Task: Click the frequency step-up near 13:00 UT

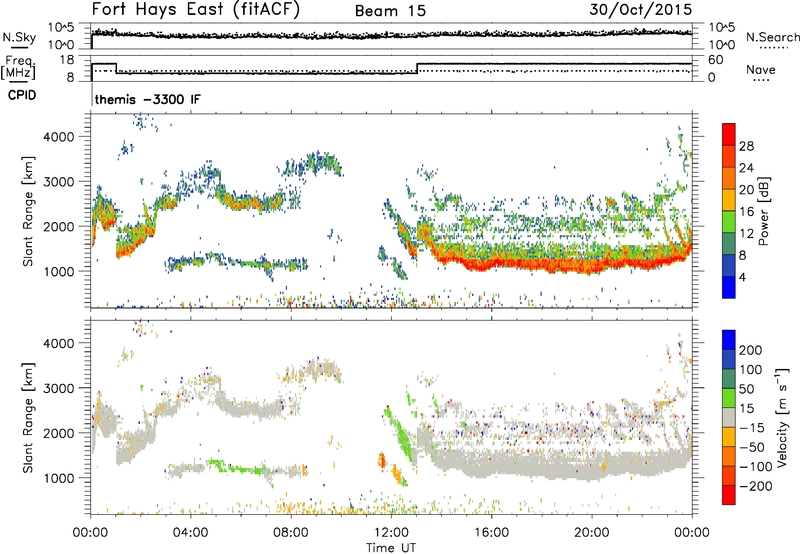Action: tap(417, 68)
